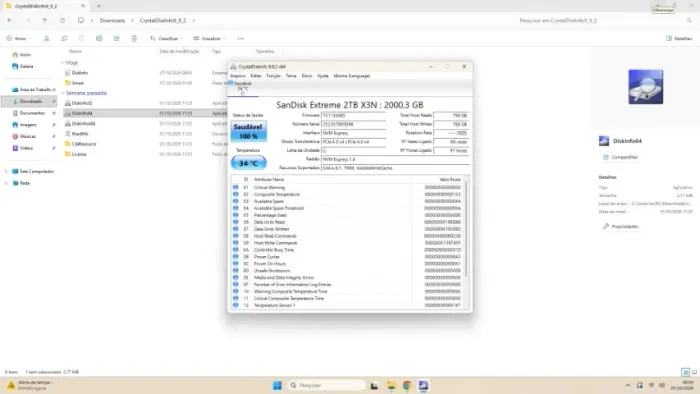Select the CdiResource folder in Explorer

(x=84, y=144)
